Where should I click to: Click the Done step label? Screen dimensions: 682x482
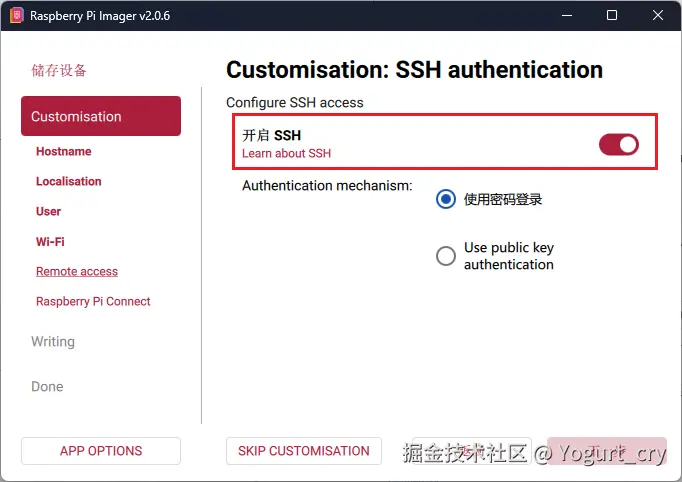click(x=47, y=387)
